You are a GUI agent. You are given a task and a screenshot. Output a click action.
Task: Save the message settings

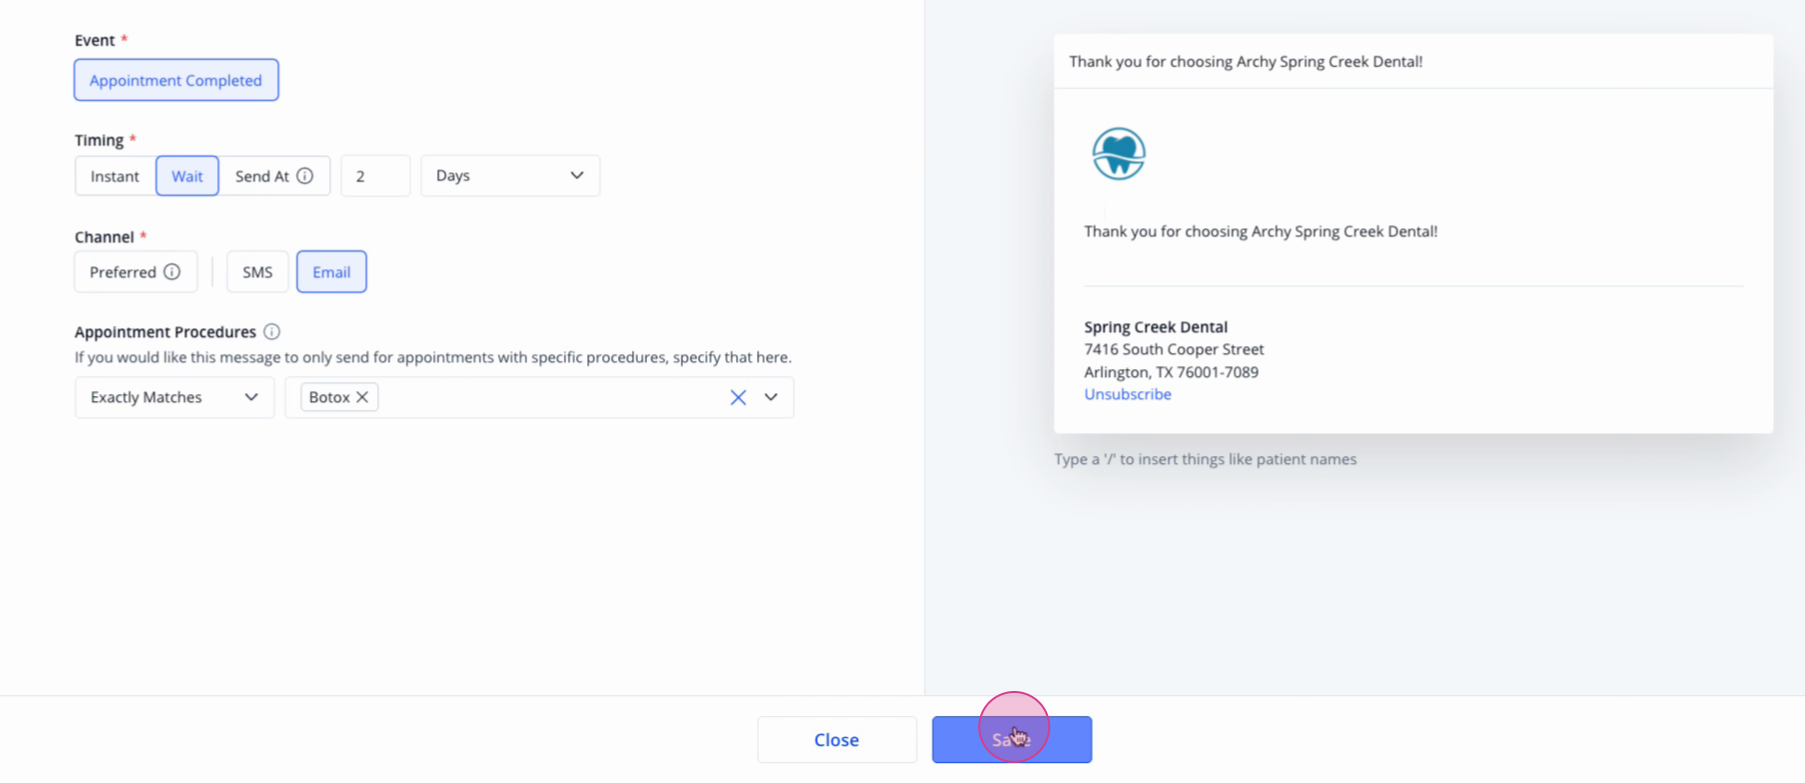[1012, 740]
